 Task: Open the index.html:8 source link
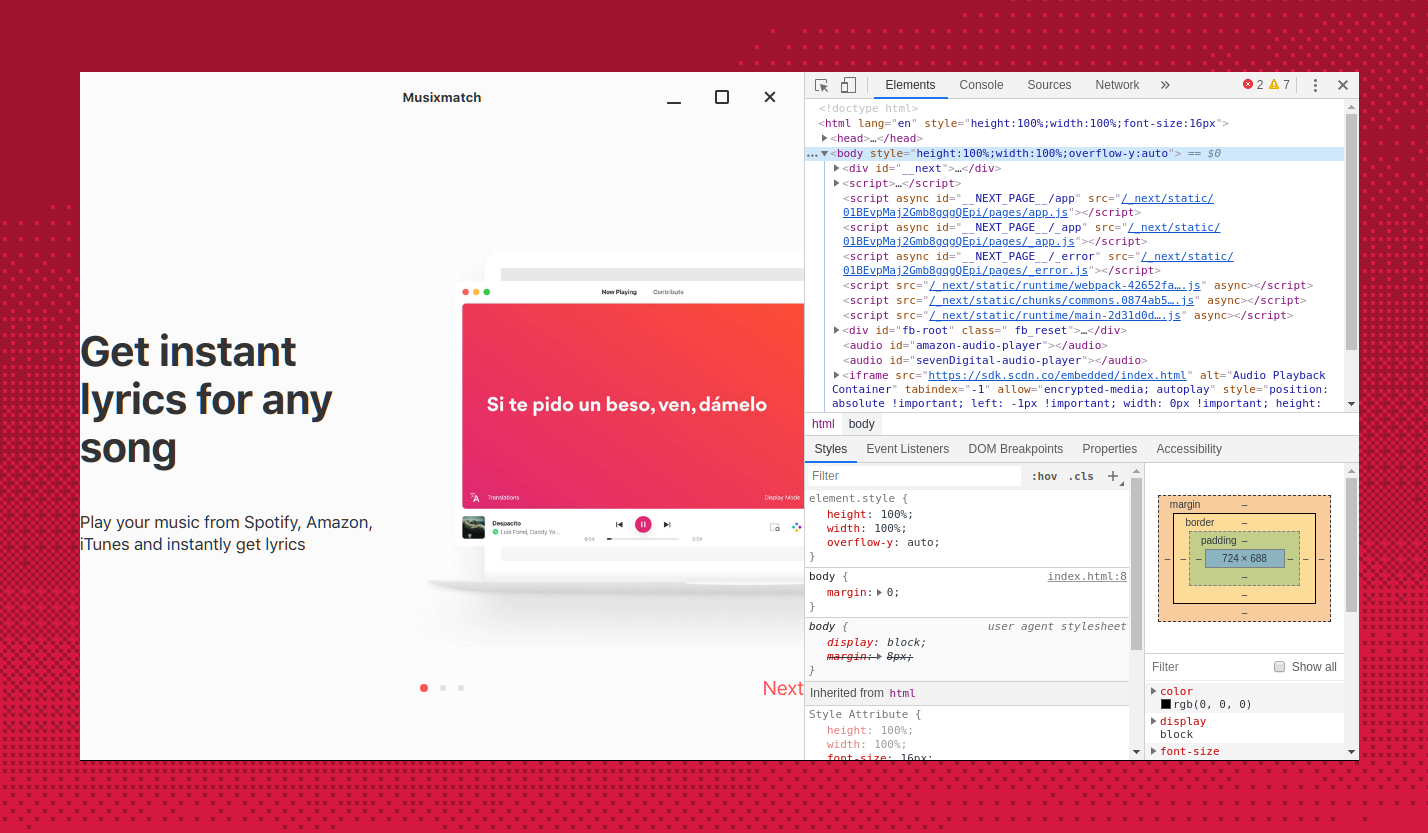[1086, 577]
